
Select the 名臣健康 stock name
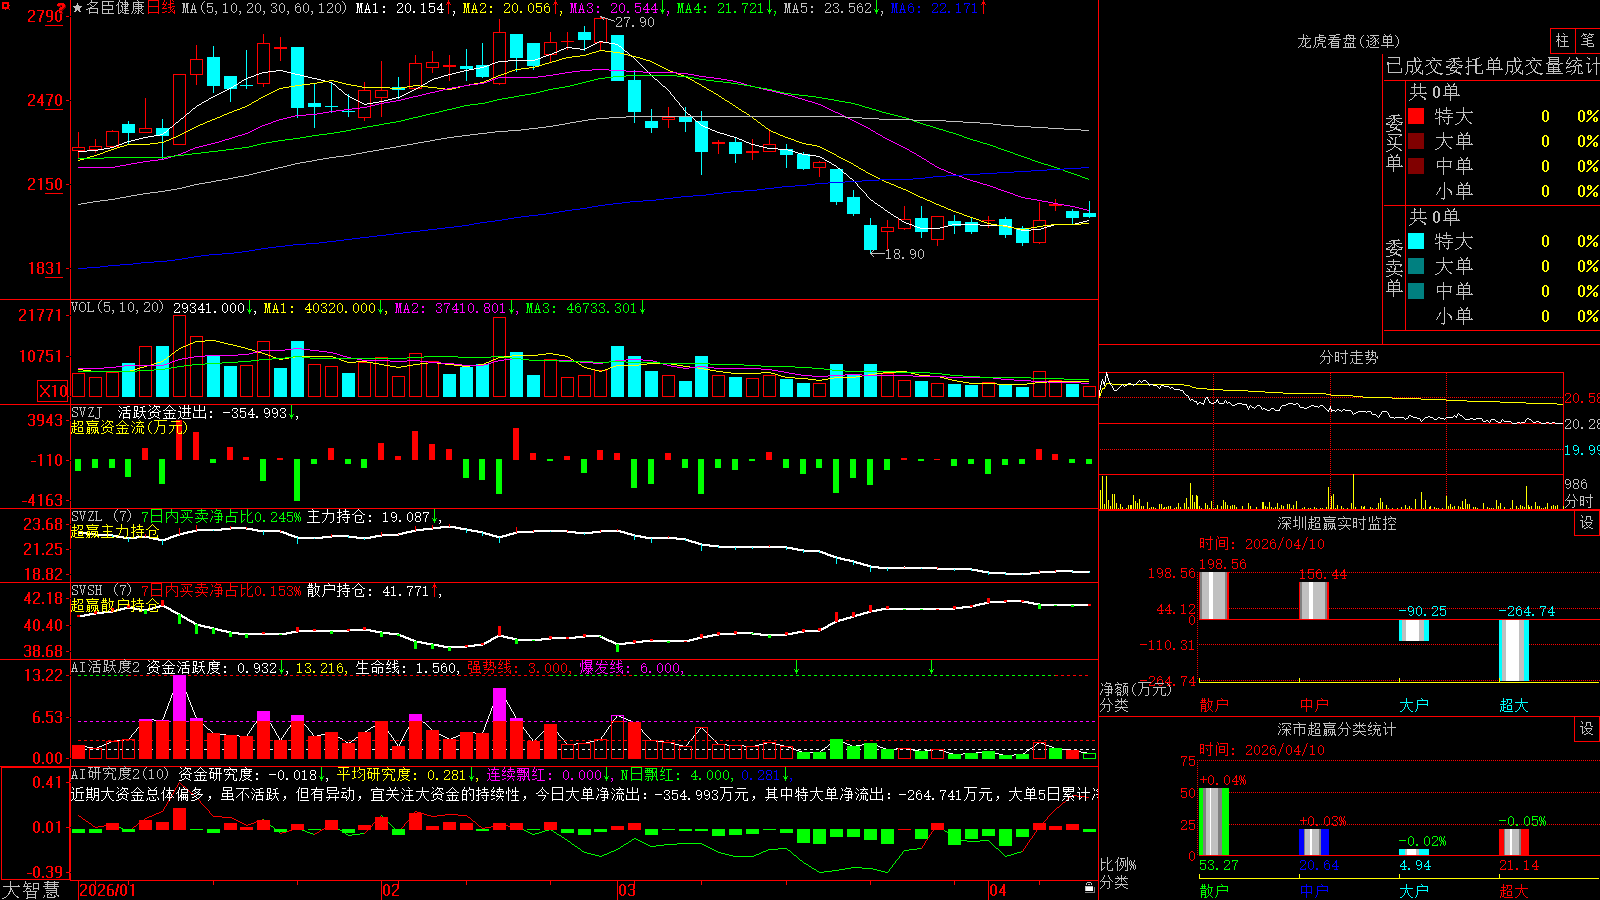(115, 8)
